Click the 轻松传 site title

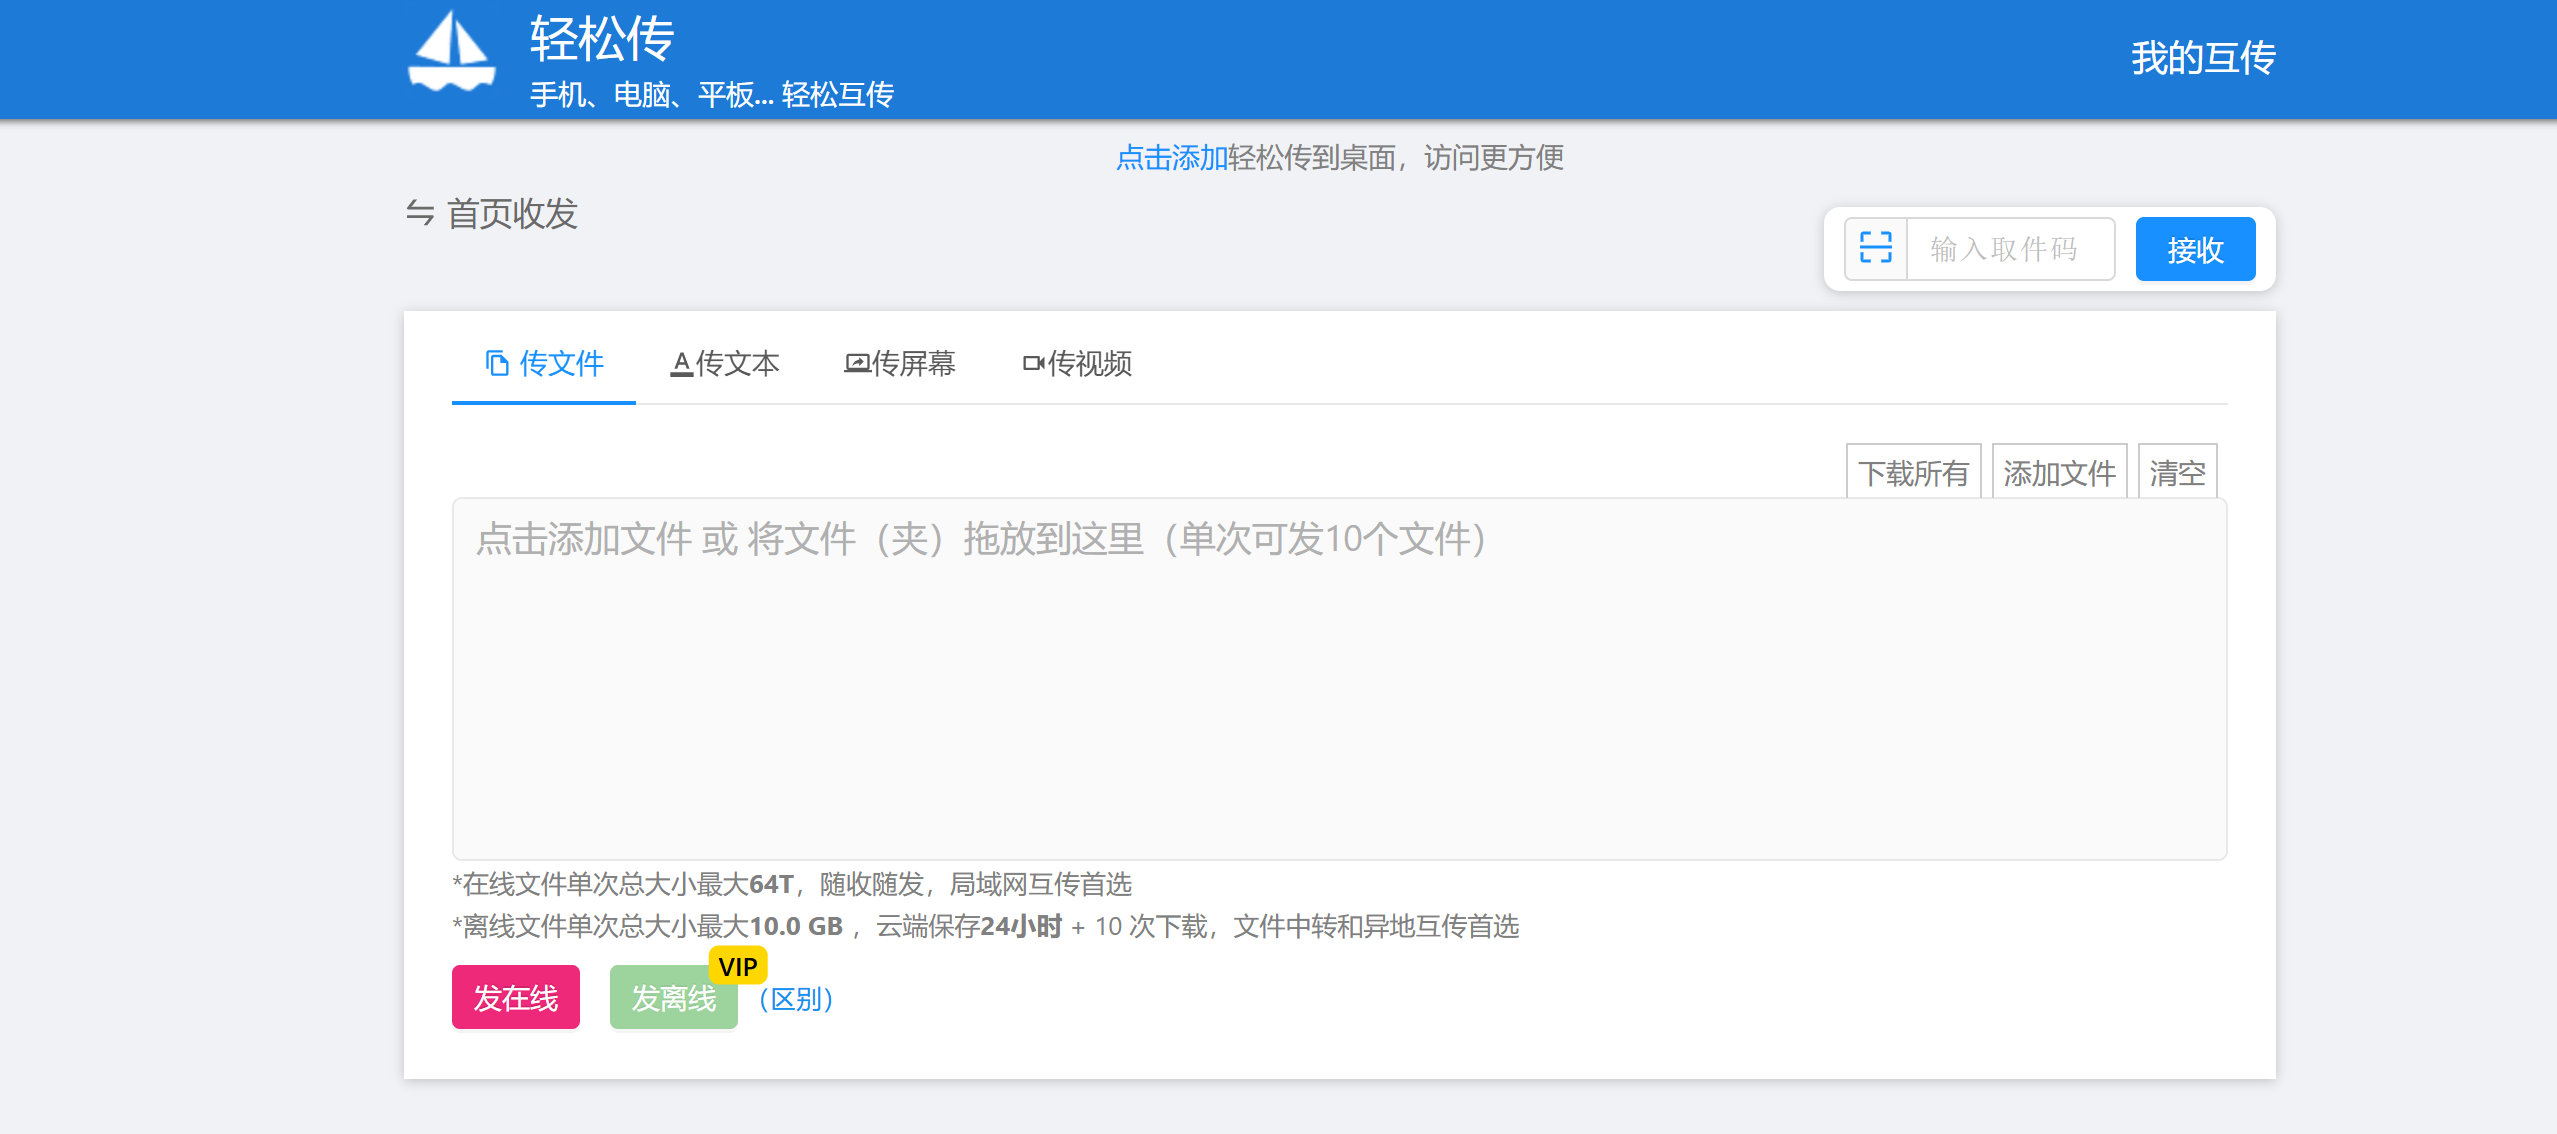602,39
